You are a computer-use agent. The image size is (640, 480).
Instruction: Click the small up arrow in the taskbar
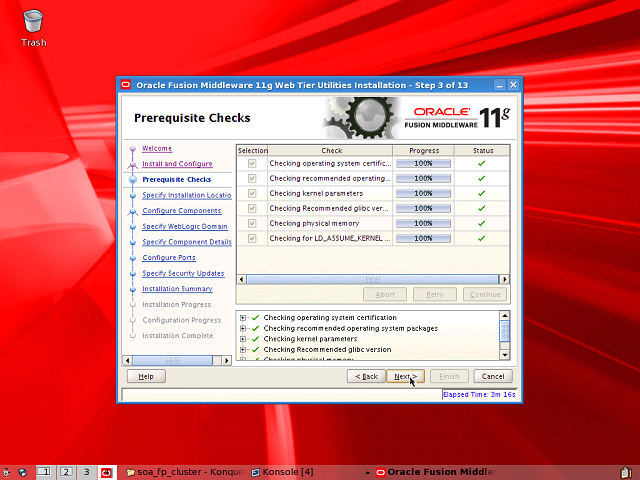(367, 473)
